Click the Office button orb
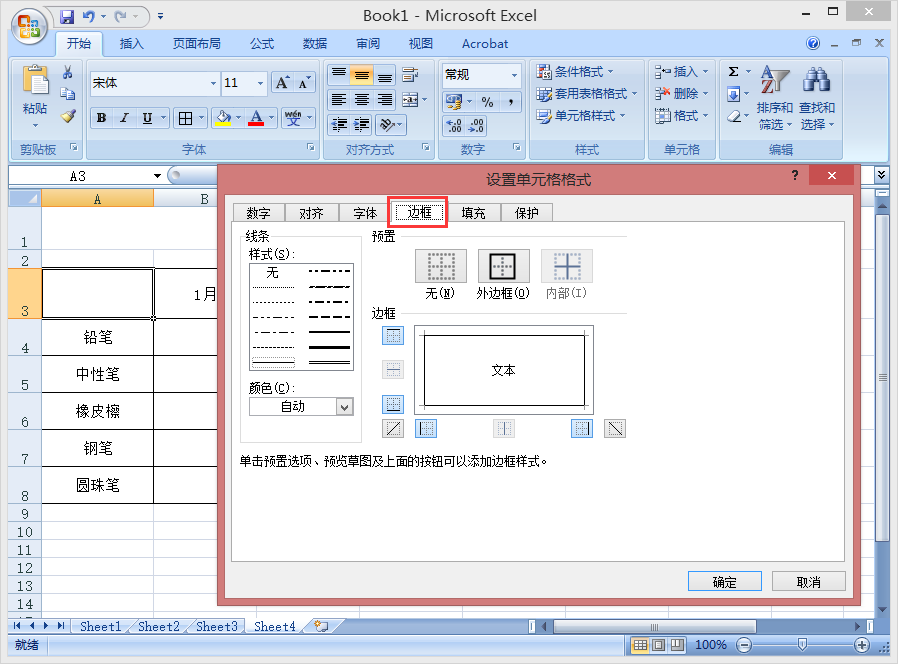The width and height of the screenshot is (898, 664). (29, 27)
